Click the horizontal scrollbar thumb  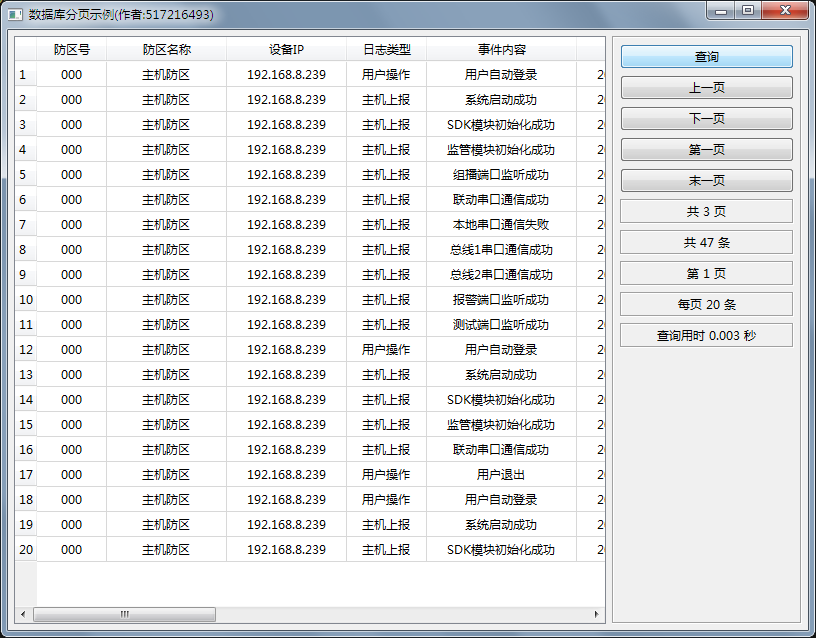[x=124, y=614]
